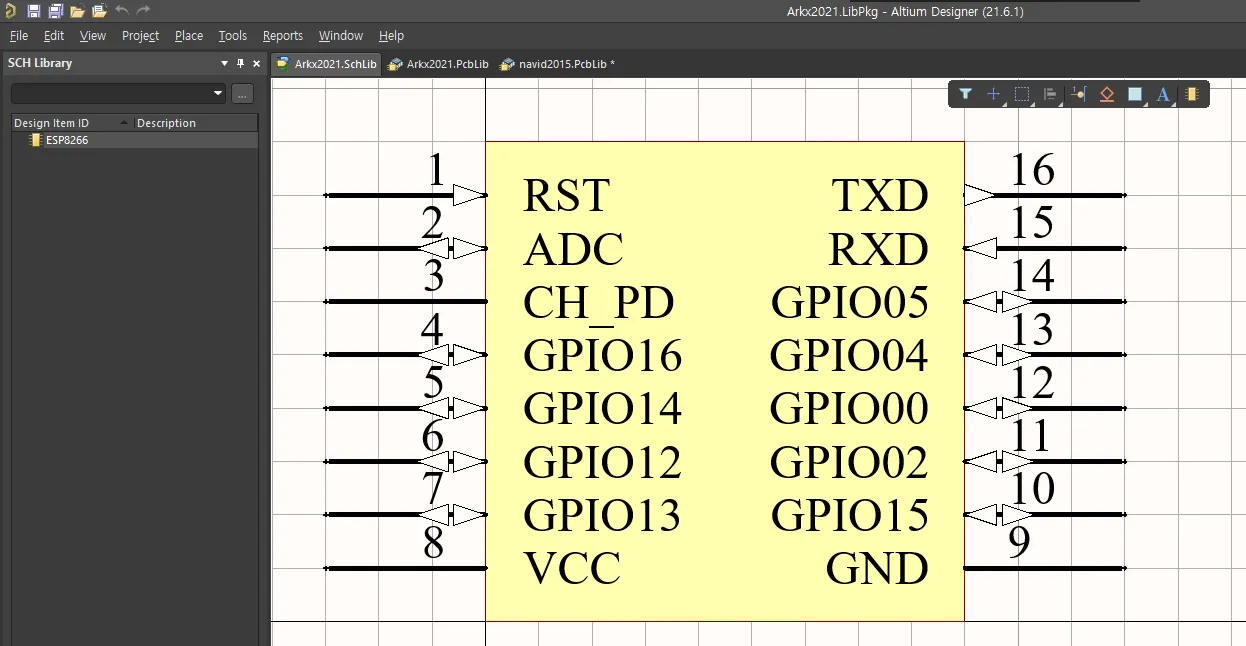The height and width of the screenshot is (646, 1246).
Task: Click the Save All icon
Action: pyautogui.click(x=56, y=11)
